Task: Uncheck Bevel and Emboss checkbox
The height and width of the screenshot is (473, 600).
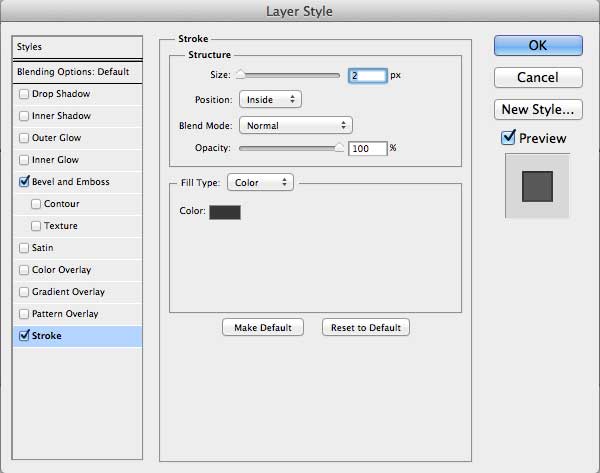Action: click(x=24, y=181)
